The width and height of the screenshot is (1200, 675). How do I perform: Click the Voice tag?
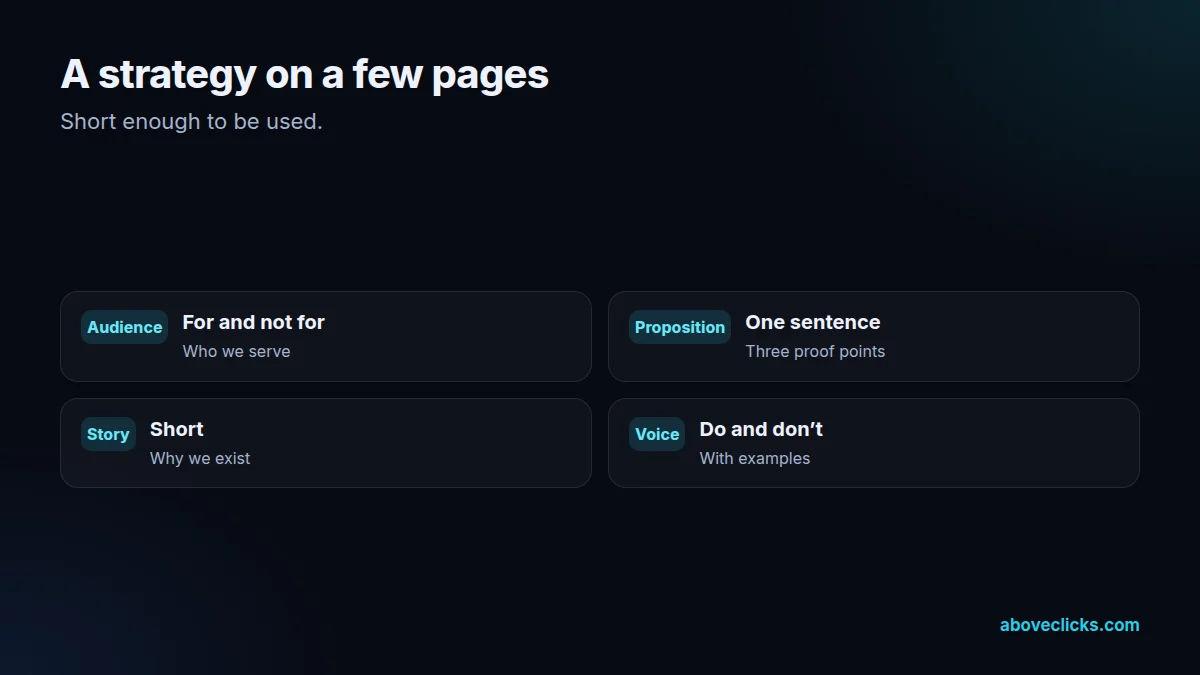pos(657,434)
